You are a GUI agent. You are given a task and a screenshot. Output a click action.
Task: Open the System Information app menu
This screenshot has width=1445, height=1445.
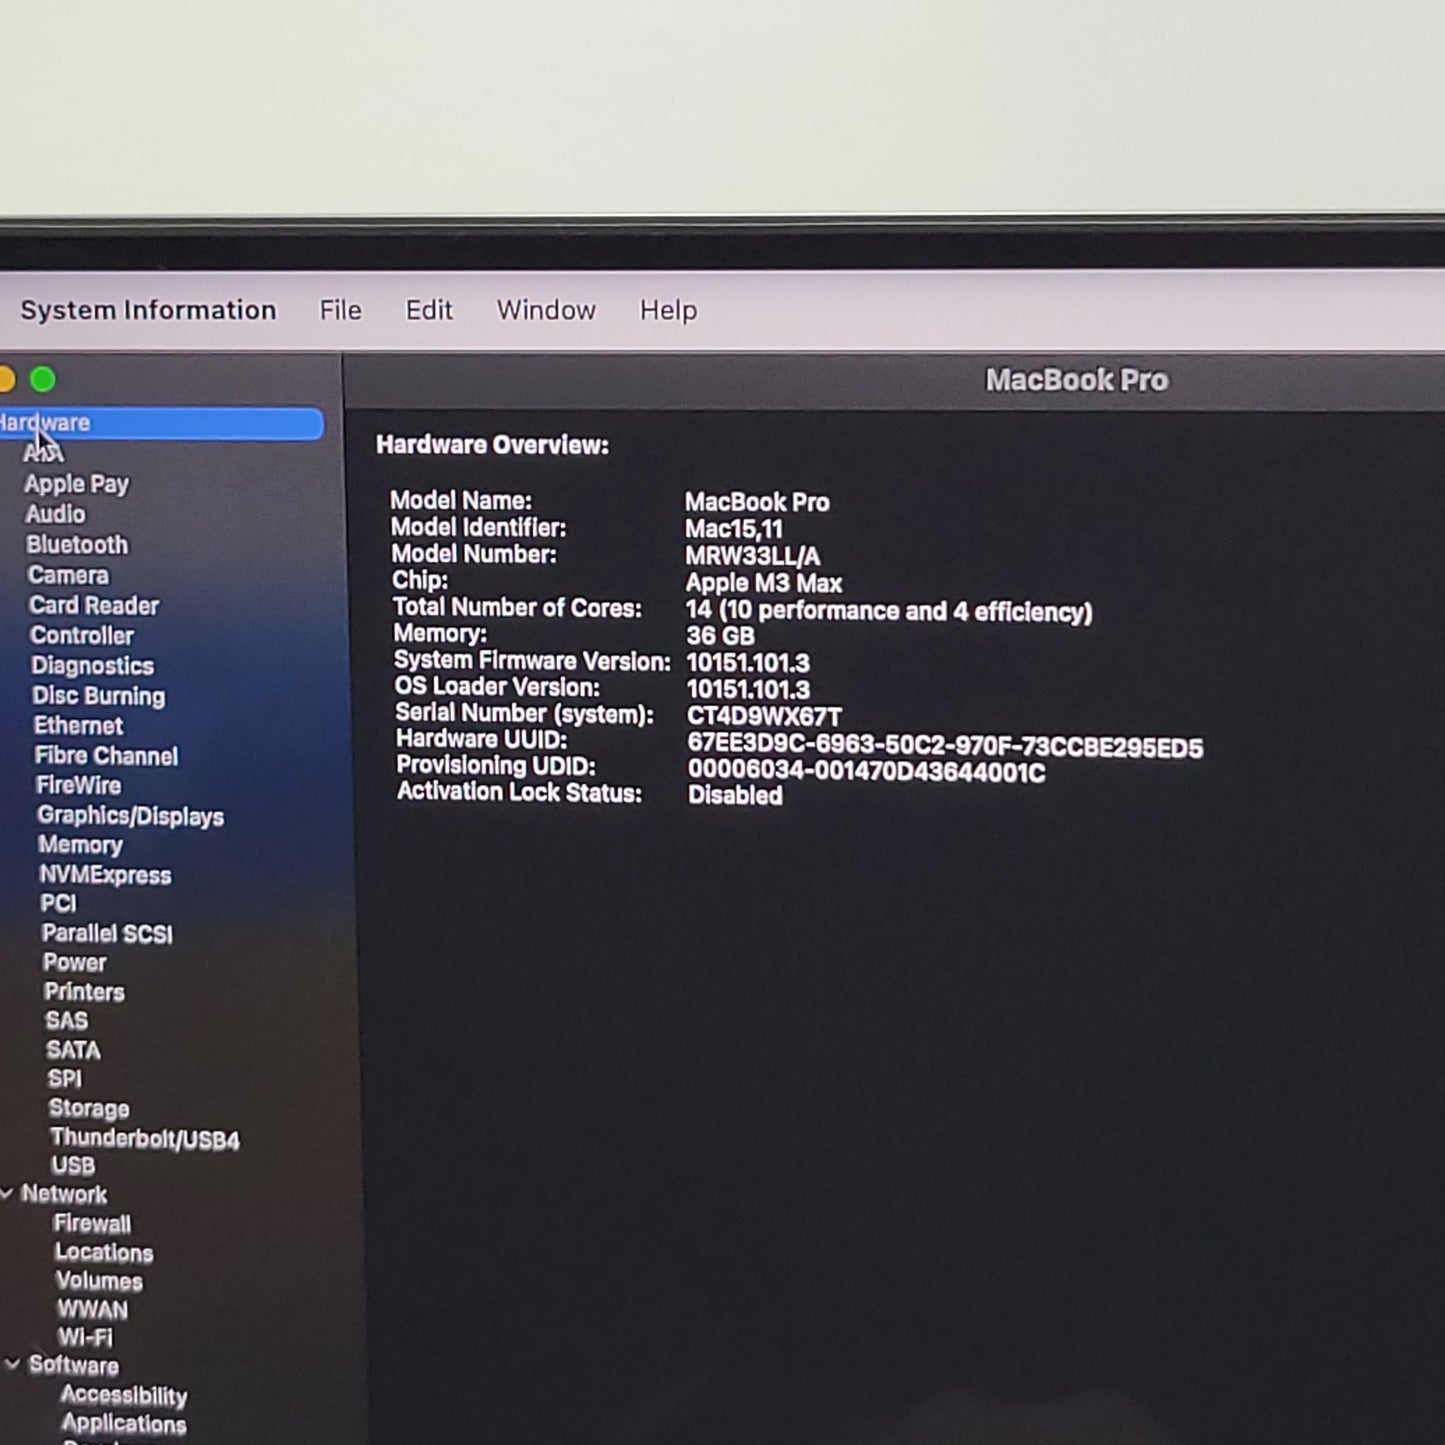[x=148, y=310]
